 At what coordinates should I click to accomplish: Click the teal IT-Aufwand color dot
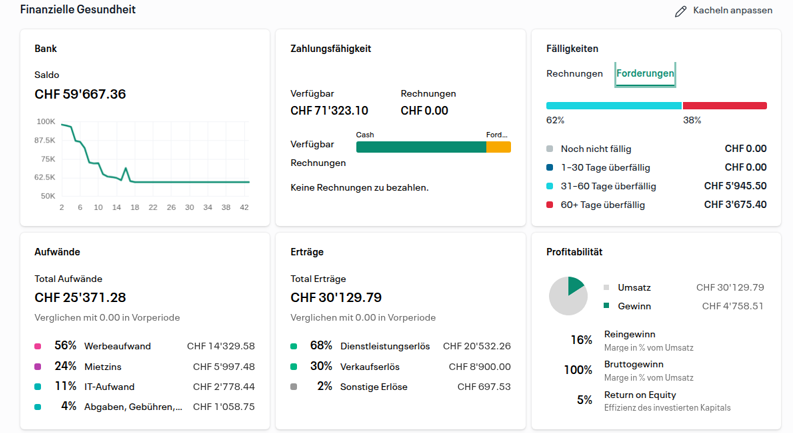(37, 387)
